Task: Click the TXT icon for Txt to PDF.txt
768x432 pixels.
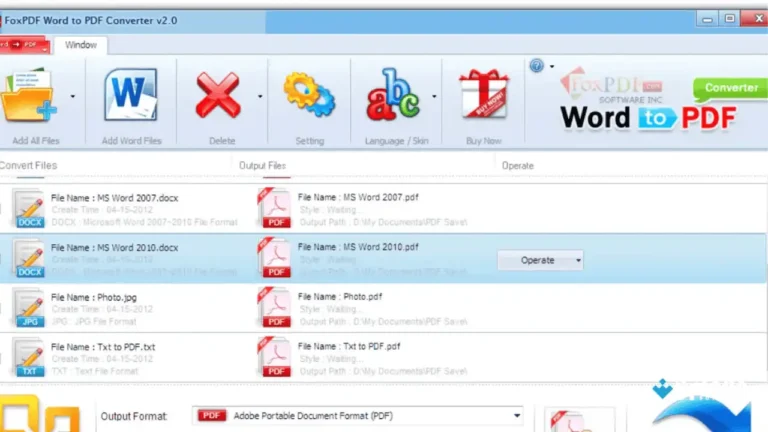Action: (x=28, y=358)
